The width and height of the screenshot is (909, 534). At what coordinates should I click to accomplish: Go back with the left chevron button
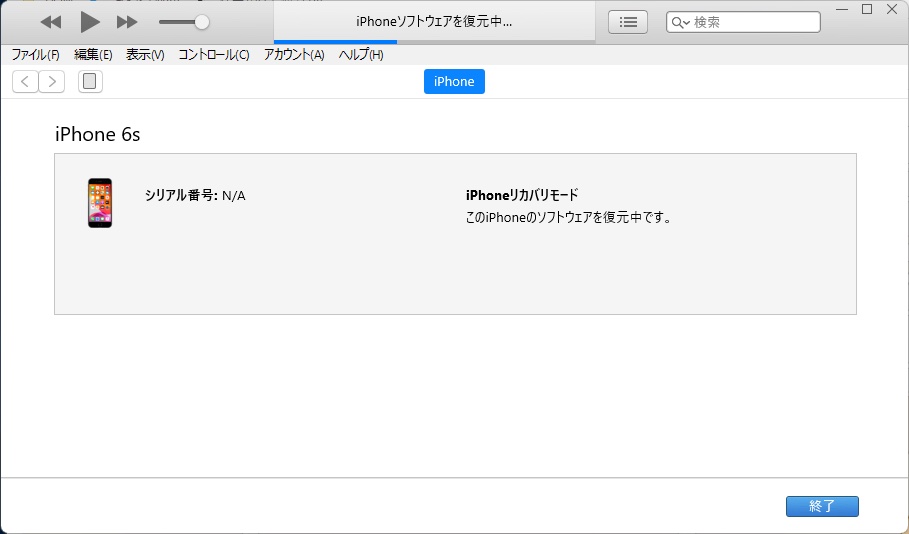click(25, 82)
